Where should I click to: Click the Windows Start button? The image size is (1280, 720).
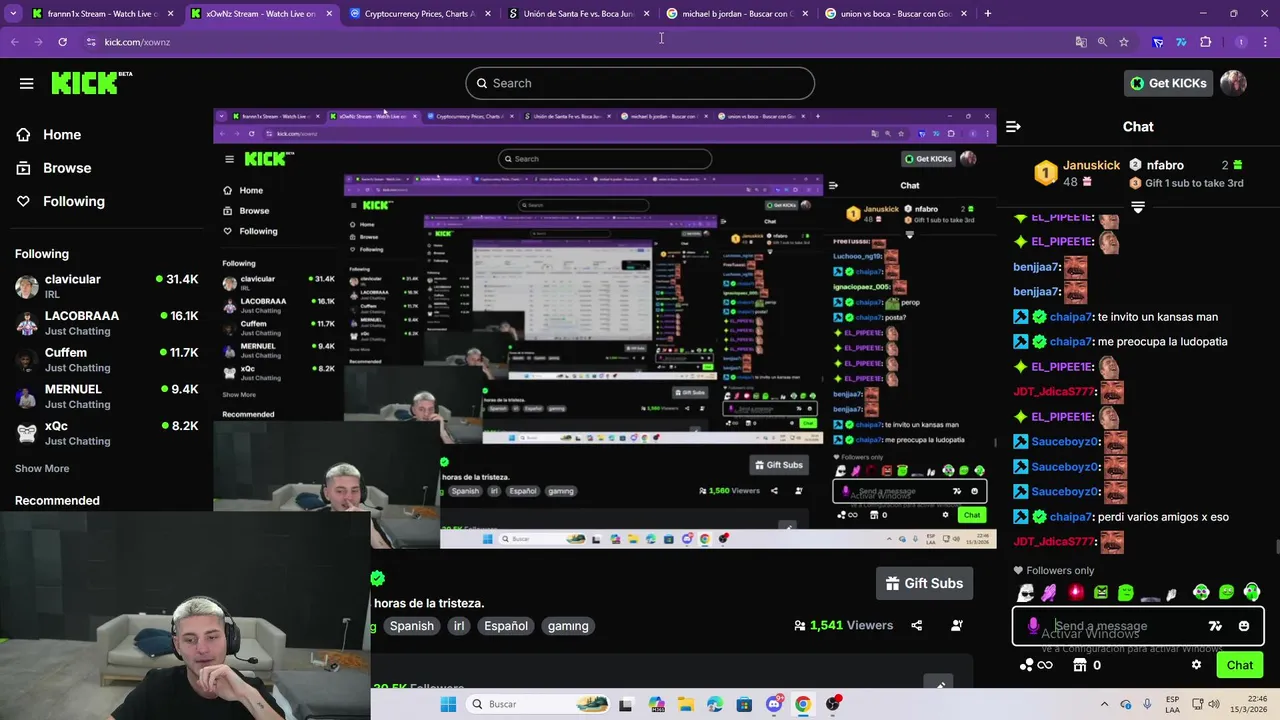448,704
